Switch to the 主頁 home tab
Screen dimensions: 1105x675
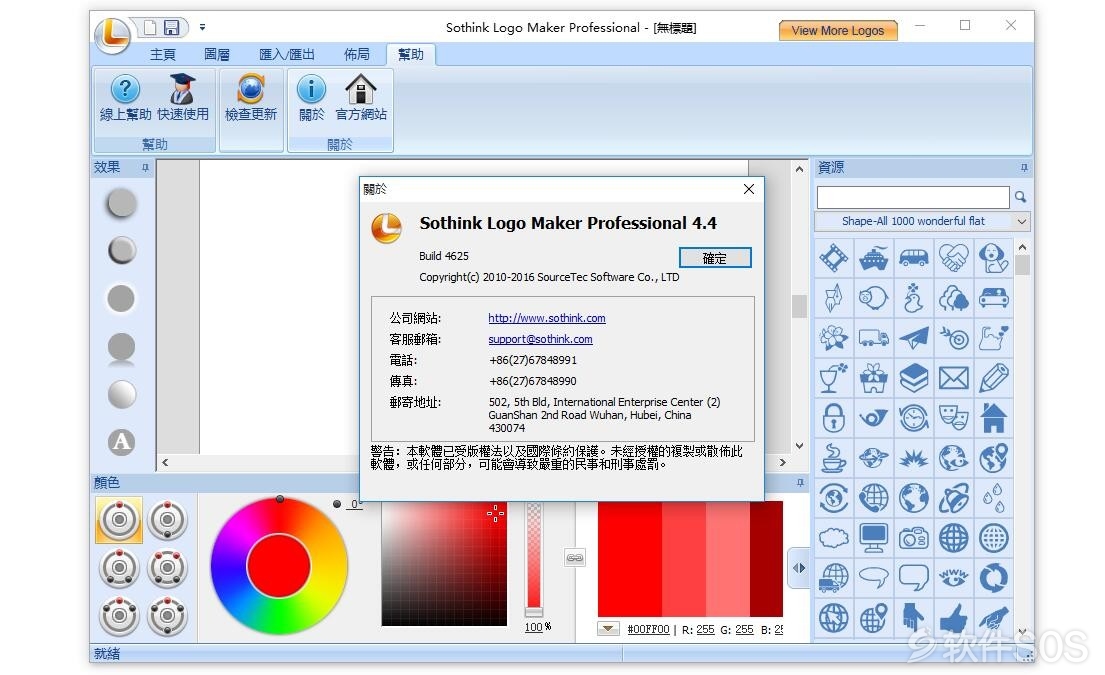(x=163, y=54)
